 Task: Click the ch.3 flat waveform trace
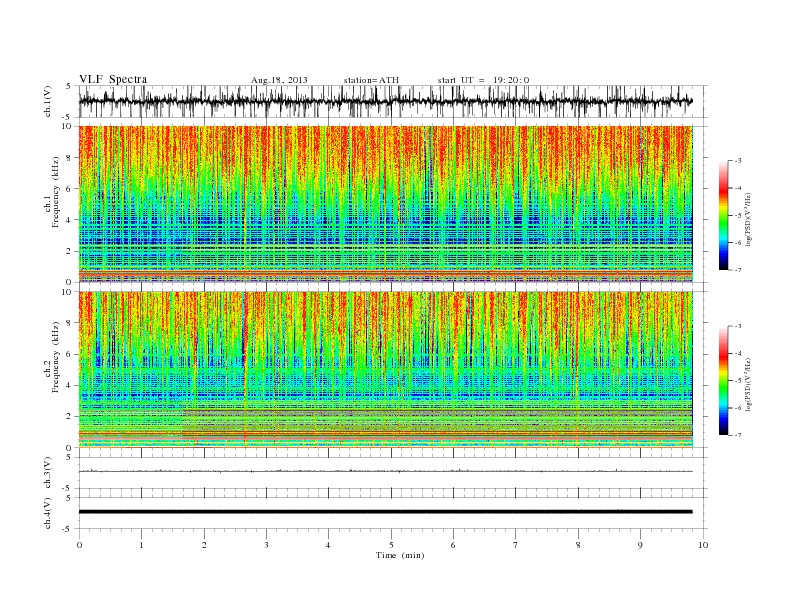pos(386,471)
